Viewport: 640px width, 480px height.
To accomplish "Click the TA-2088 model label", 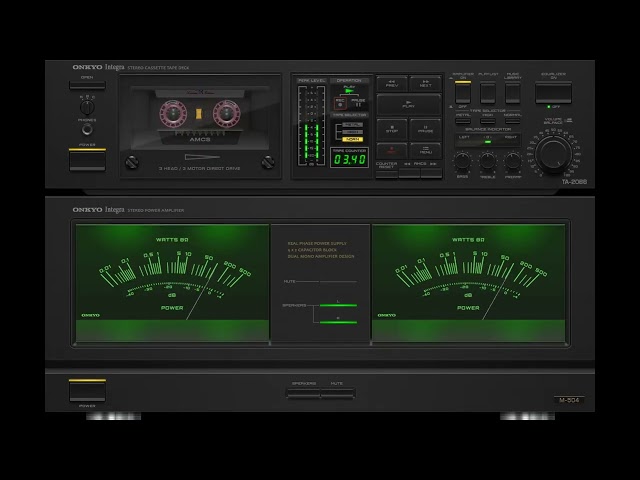I will tap(574, 182).
